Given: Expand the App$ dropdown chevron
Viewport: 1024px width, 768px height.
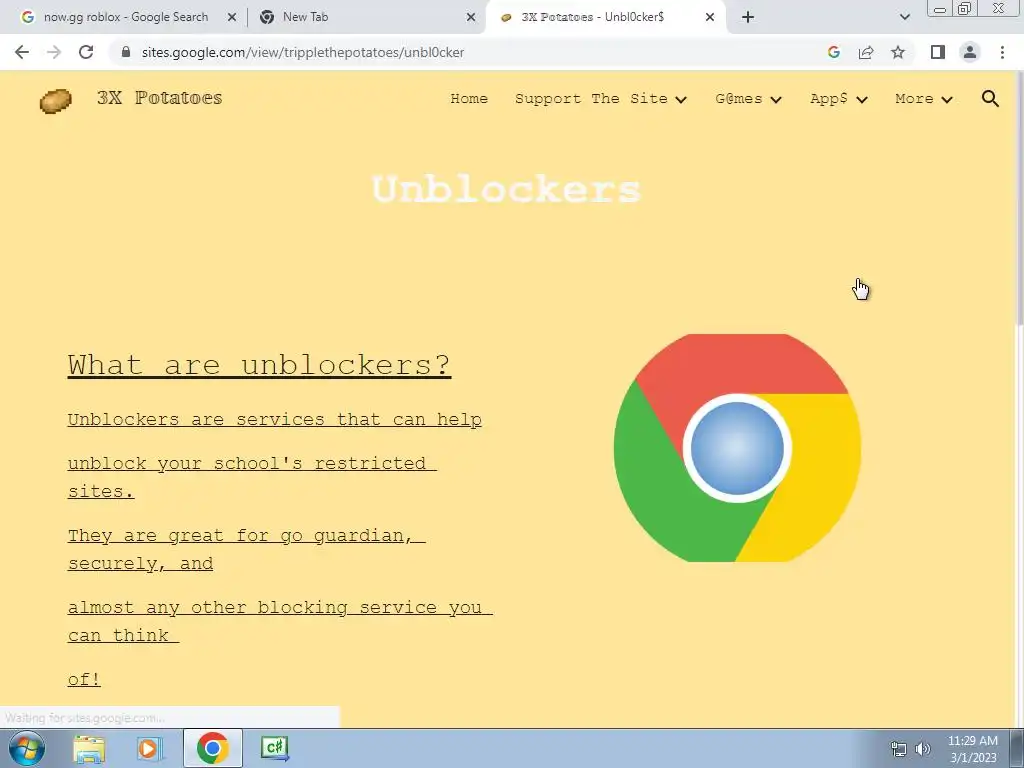Looking at the screenshot, I should [862, 99].
